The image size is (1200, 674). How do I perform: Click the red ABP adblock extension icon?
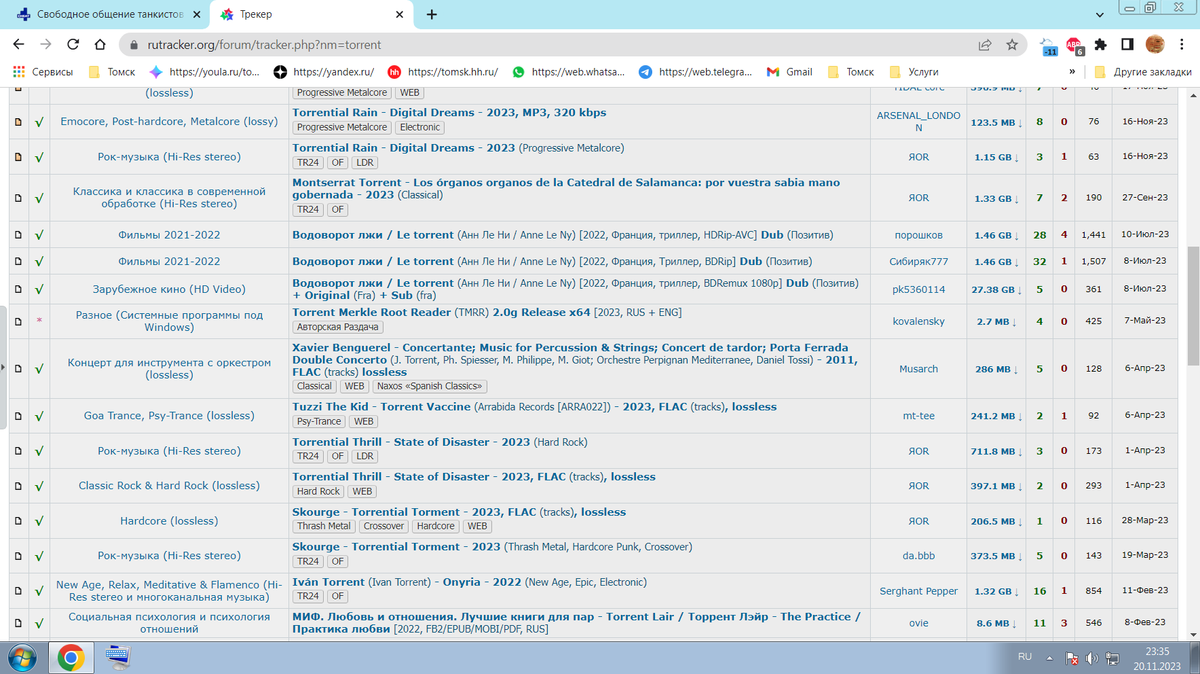point(1074,45)
